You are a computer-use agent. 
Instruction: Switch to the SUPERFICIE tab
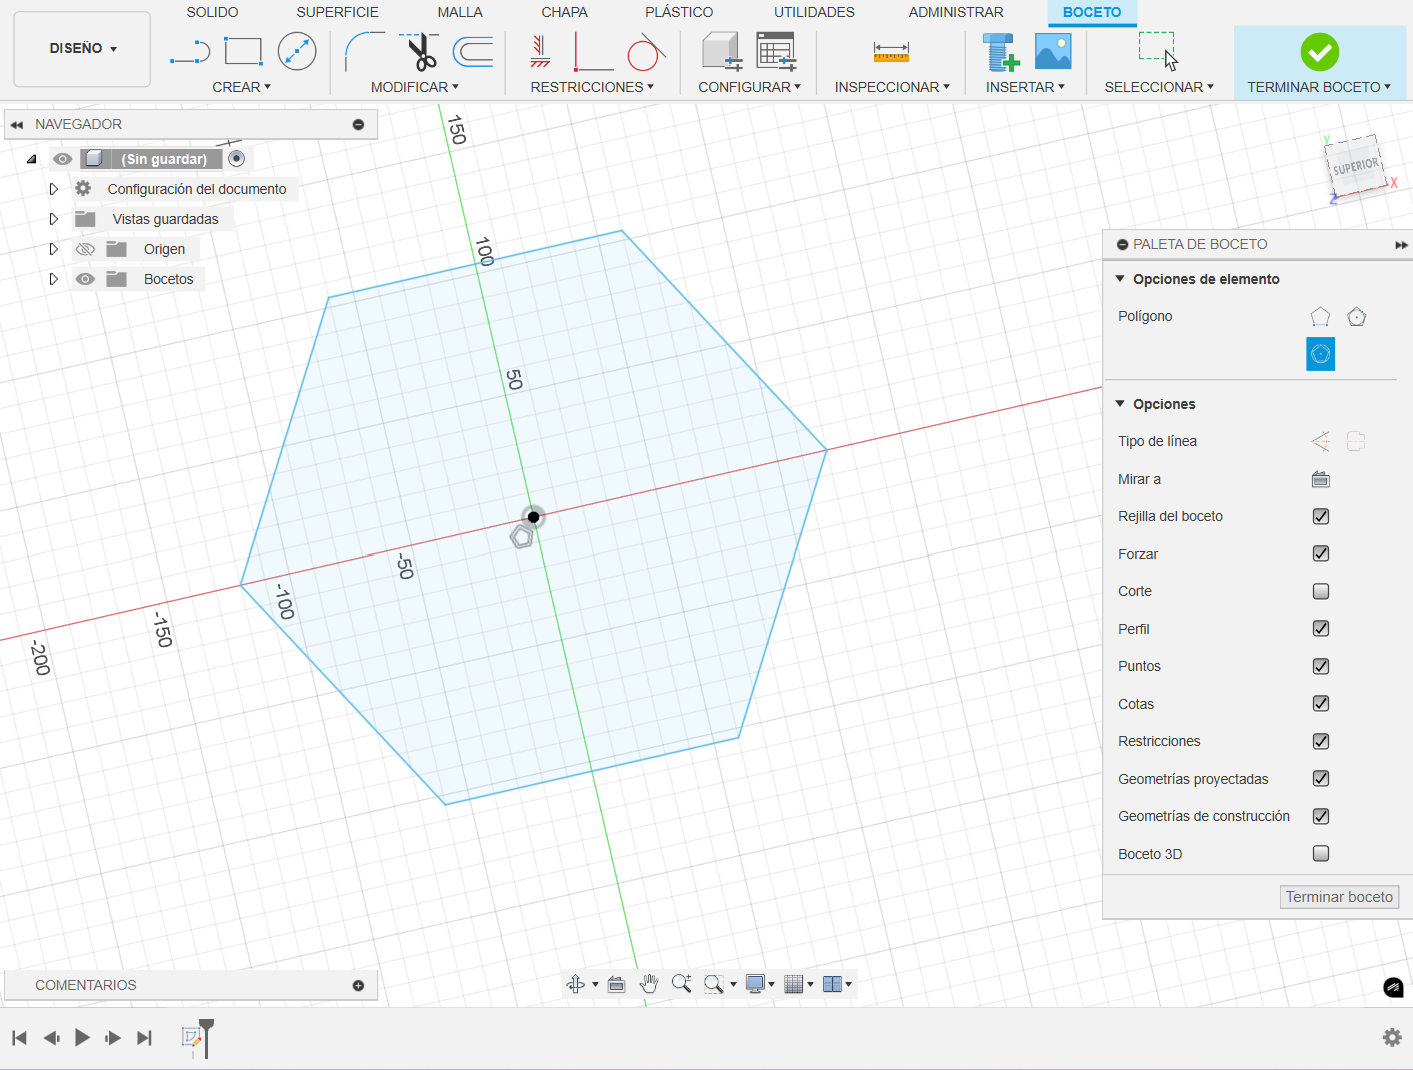pos(337,12)
